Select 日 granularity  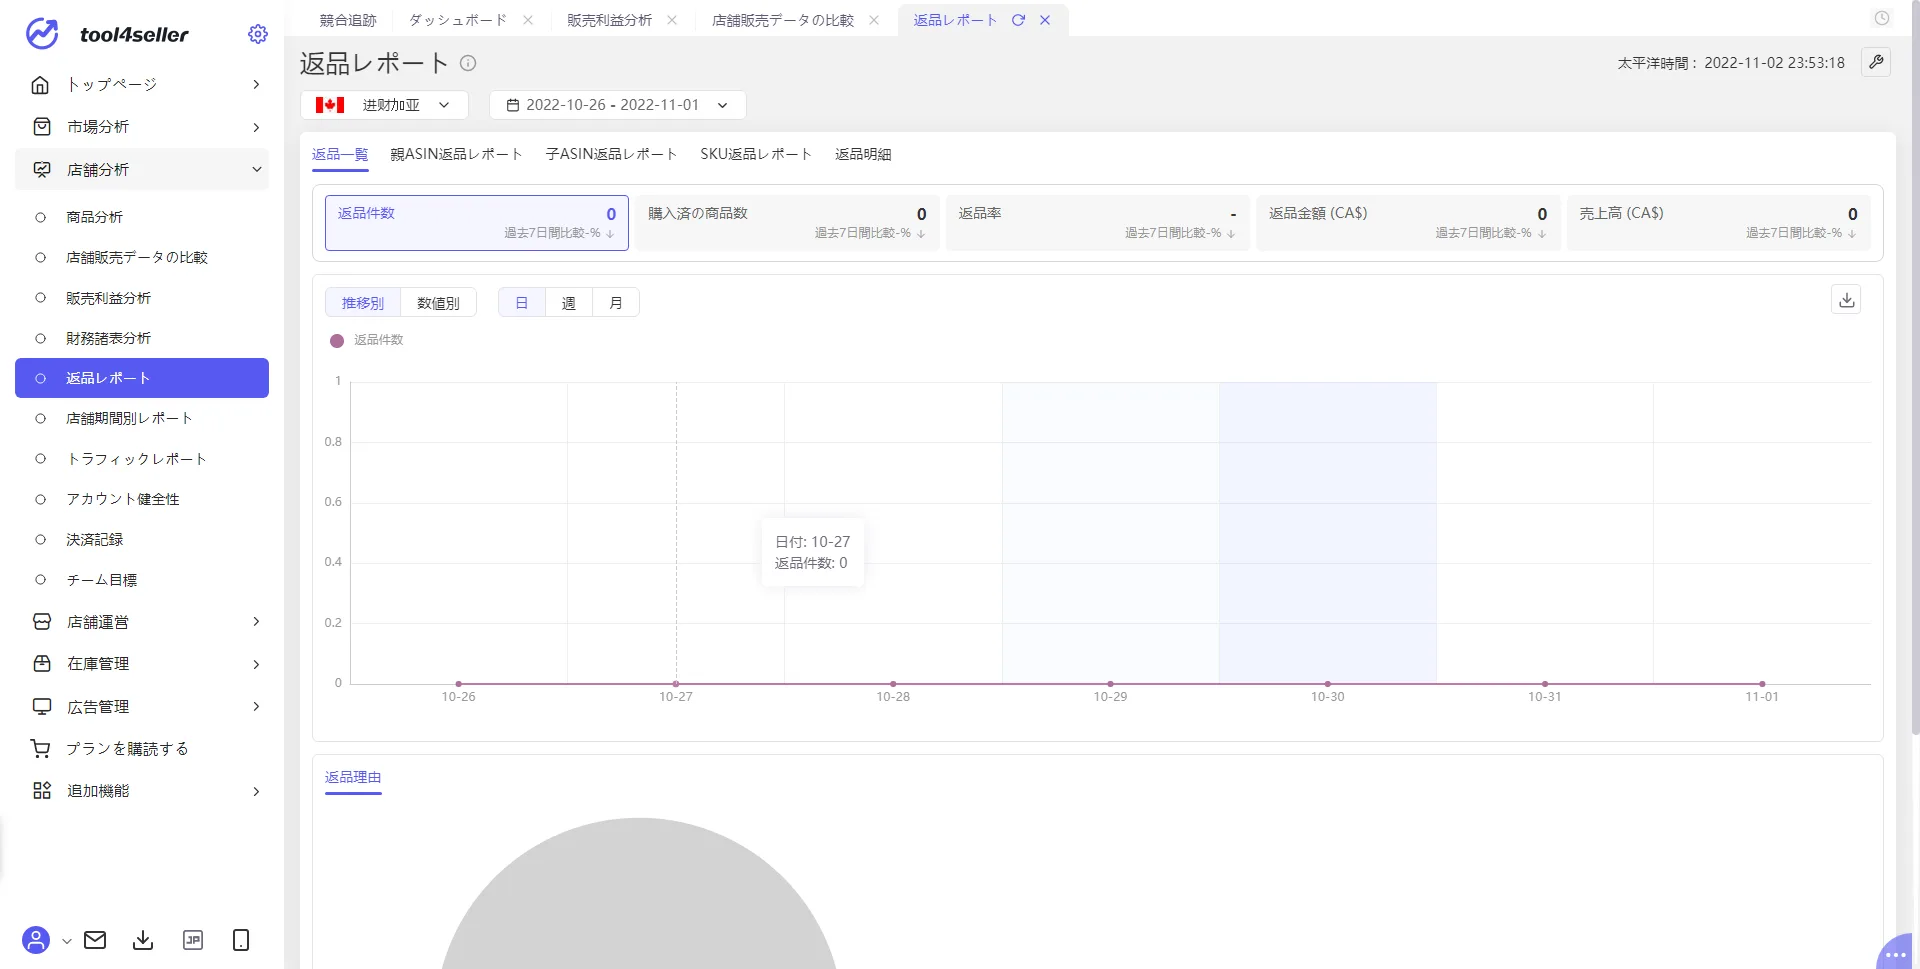click(522, 303)
